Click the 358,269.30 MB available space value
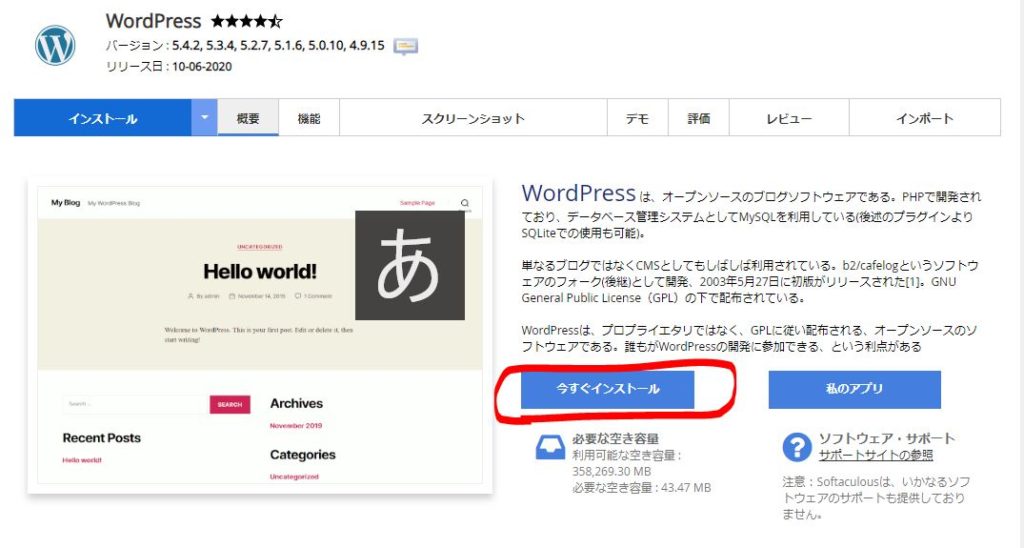 (611, 472)
